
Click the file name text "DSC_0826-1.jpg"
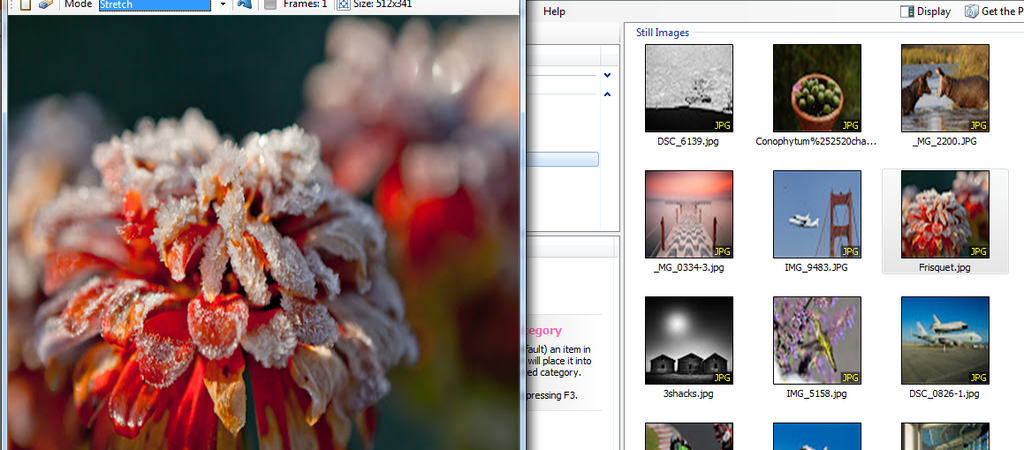(x=944, y=394)
